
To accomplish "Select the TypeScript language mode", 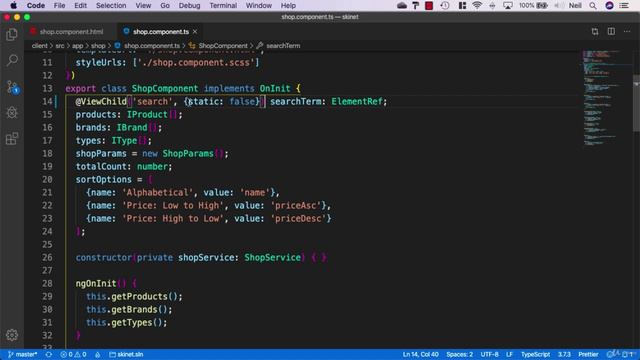I will pos(536,354).
